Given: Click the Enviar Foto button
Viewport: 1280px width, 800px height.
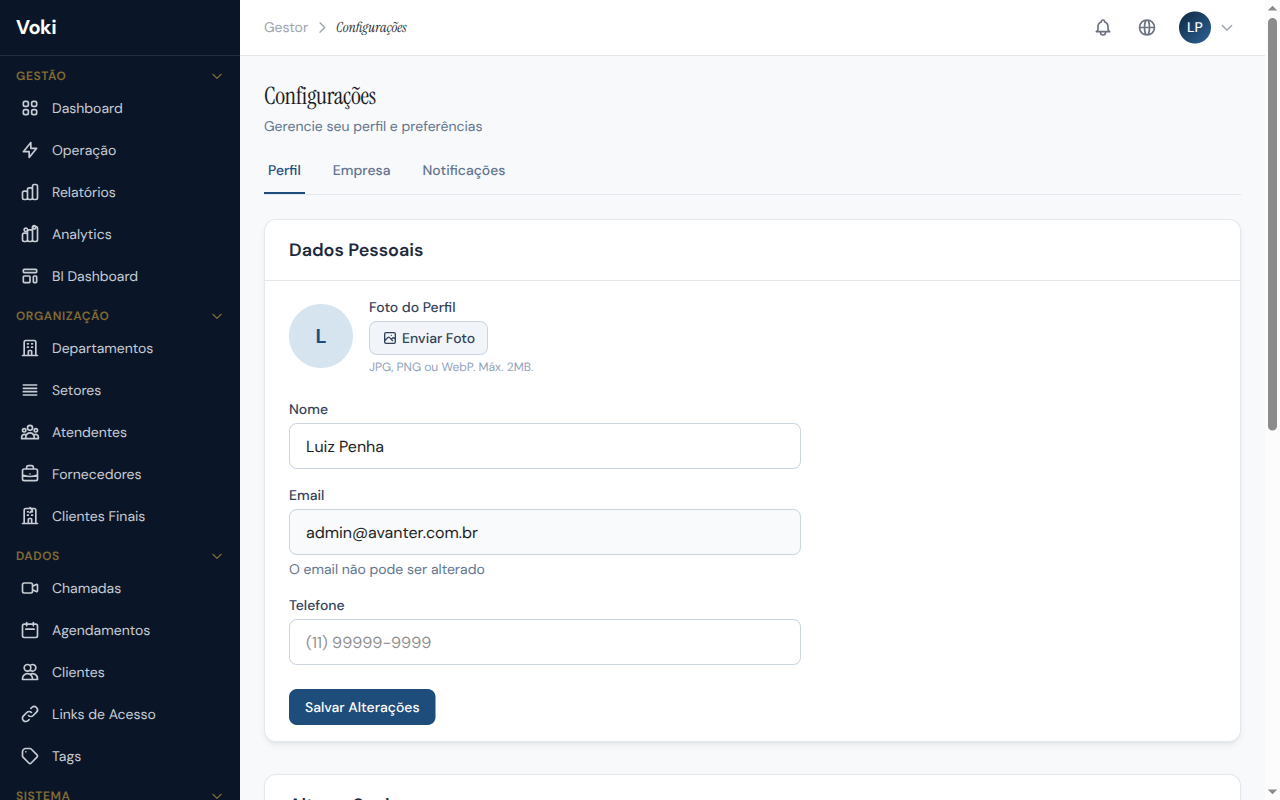Looking at the screenshot, I should click(428, 338).
